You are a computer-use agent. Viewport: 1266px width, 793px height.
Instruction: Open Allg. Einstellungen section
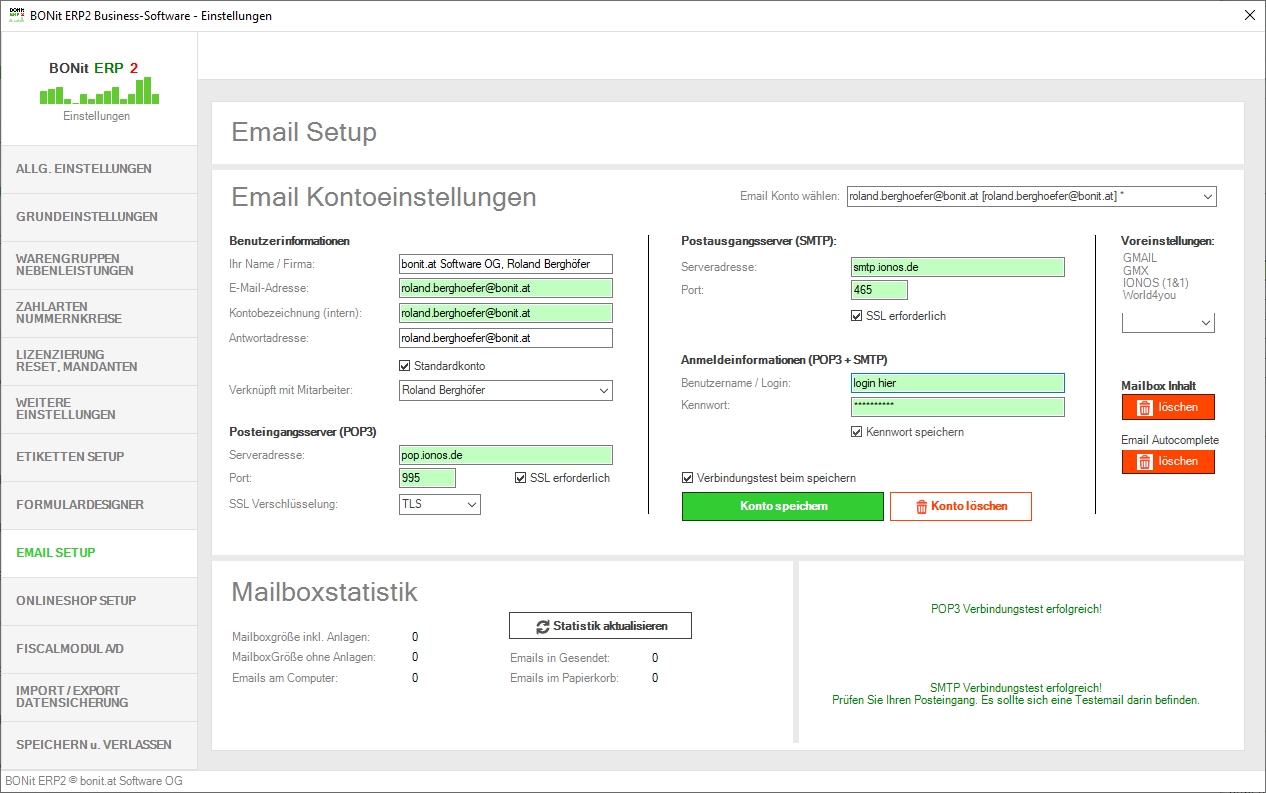(99, 169)
